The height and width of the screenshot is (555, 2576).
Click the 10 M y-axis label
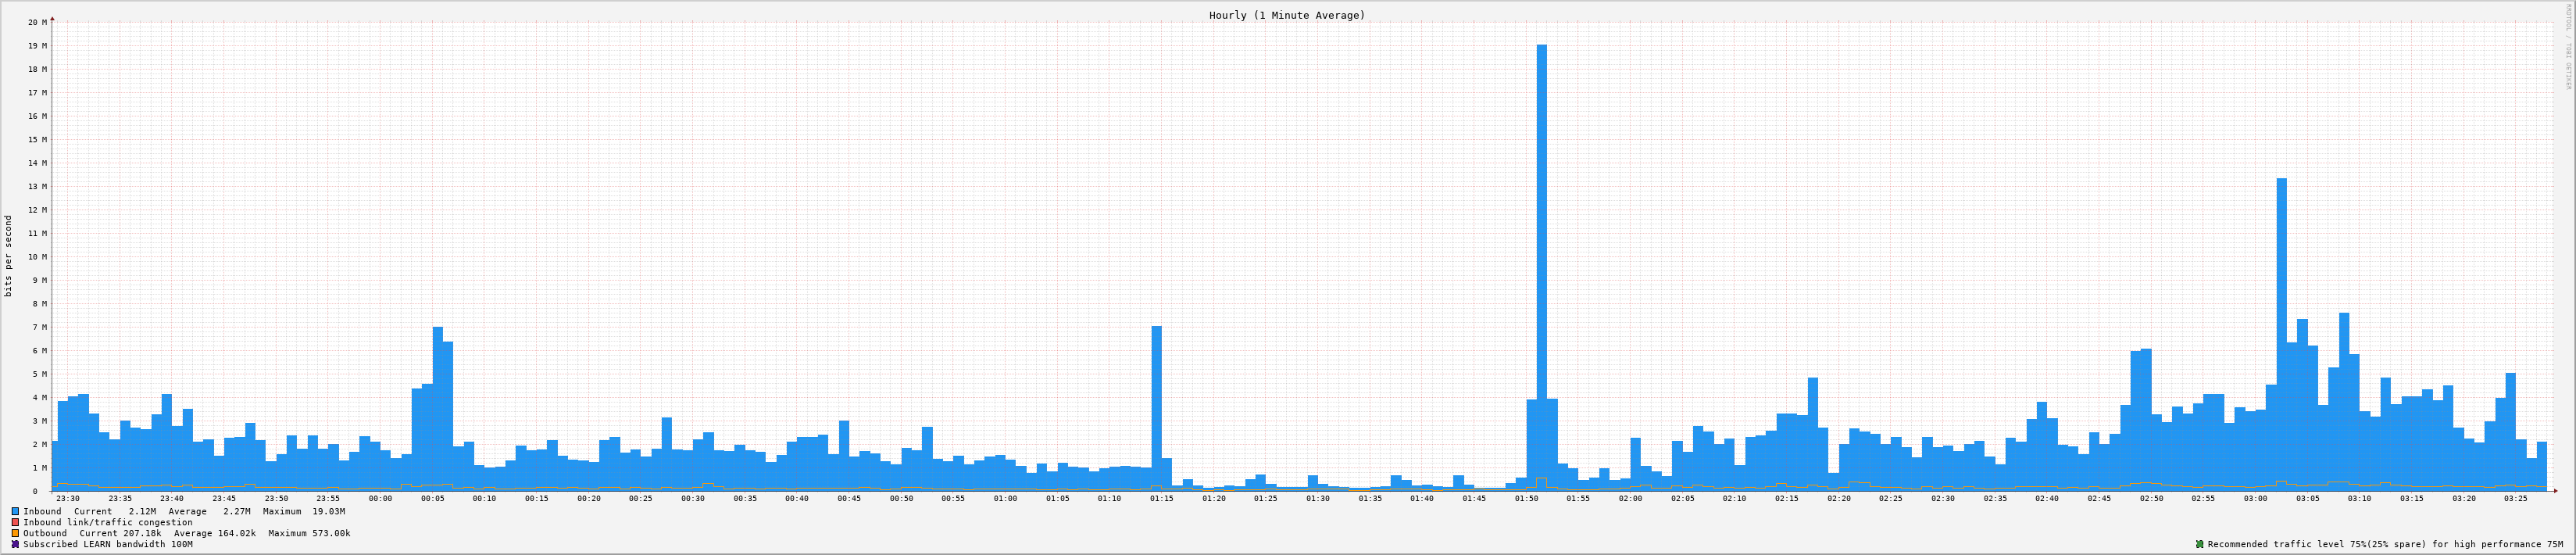point(37,257)
